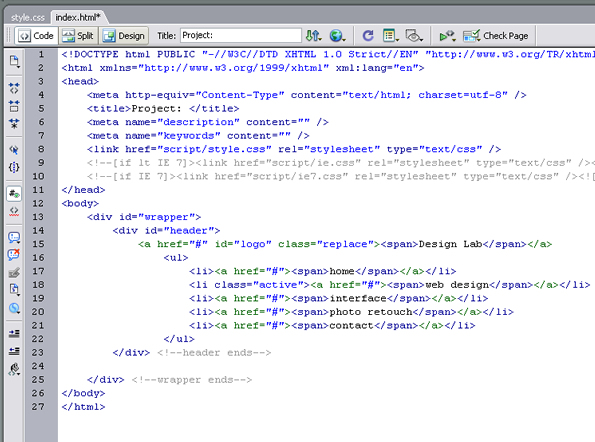Click the closing body tag
595x442 pixels.
[83, 393]
